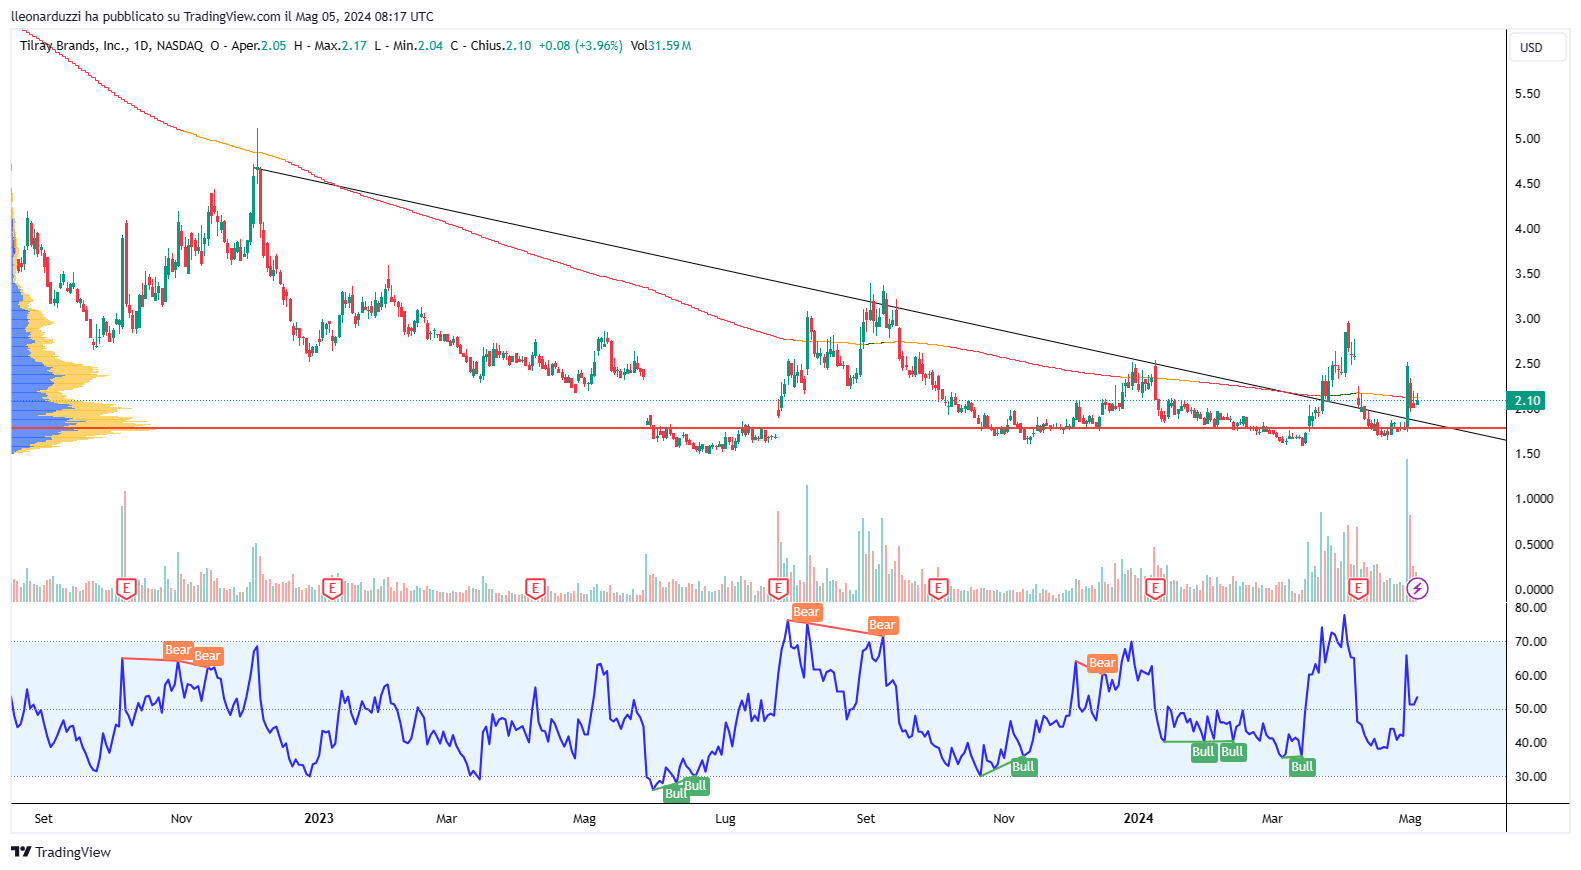Click the 70.00 RSI axis label
Viewport: 1581px width, 870px height.
pyautogui.click(x=1531, y=642)
